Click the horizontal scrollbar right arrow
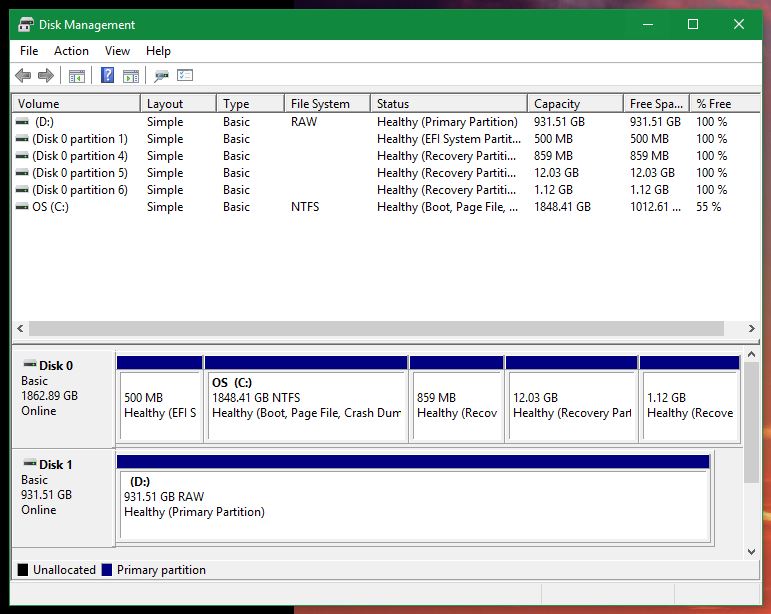 point(752,328)
